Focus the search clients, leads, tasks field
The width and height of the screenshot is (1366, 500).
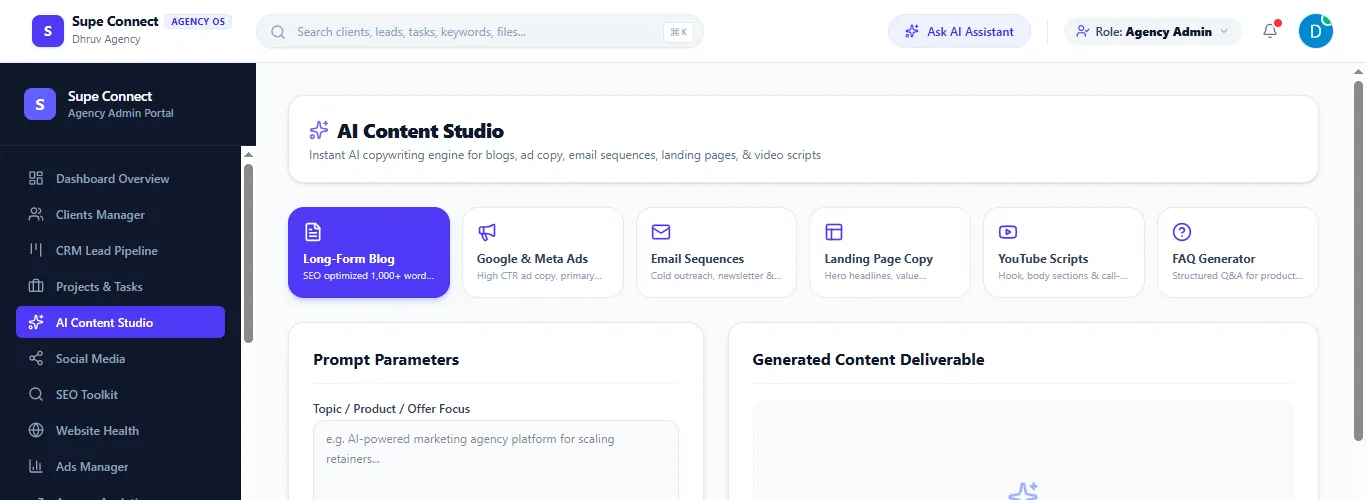click(480, 31)
